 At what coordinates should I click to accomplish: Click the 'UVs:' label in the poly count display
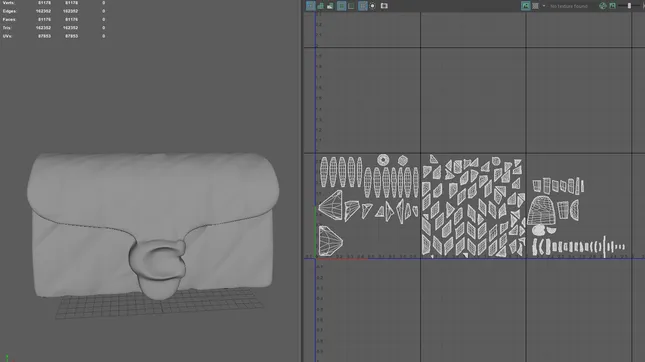[7, 36]
